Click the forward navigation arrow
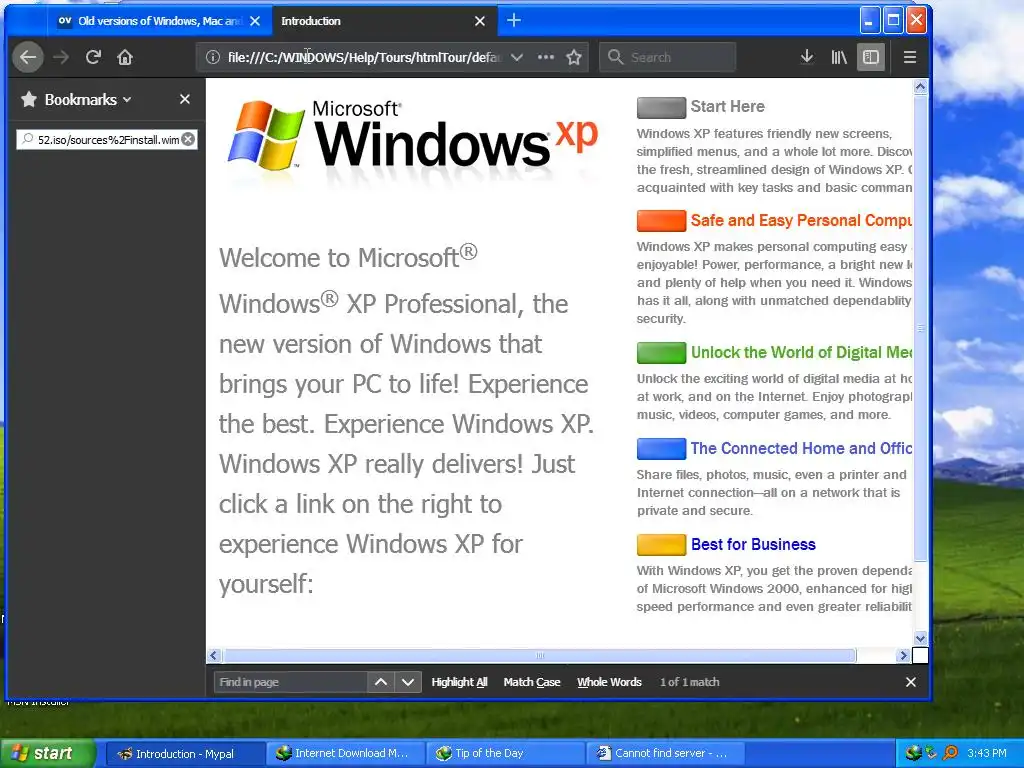The height and width of the screenshot is (768, 1024). pyautogui.click(x=61, y=57)
